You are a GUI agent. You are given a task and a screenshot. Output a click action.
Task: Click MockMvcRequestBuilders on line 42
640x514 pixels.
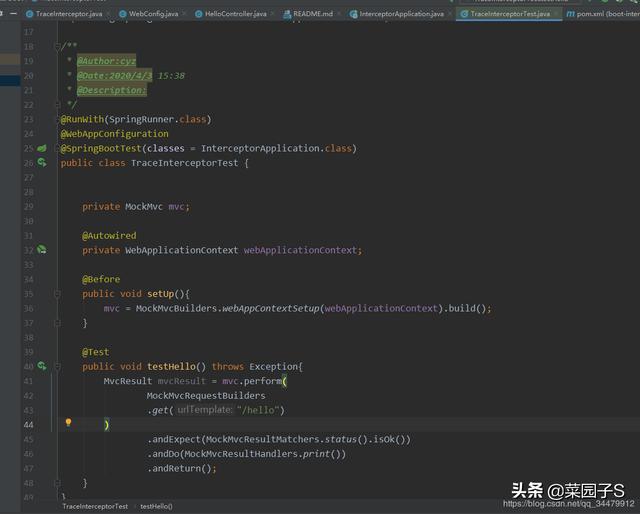[206, 396]
